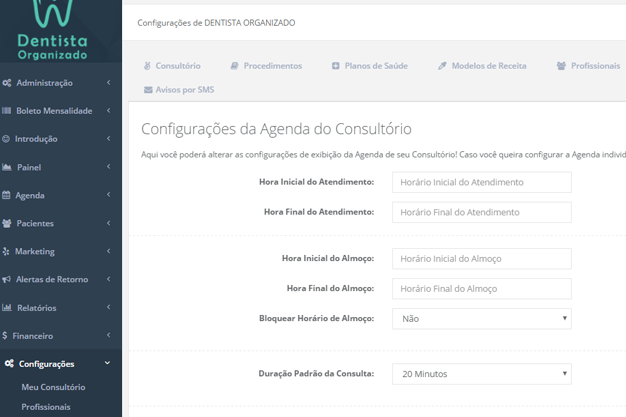Click the Pacientes people icon
The height and width of the screenshot is (417, 626).
7,223
